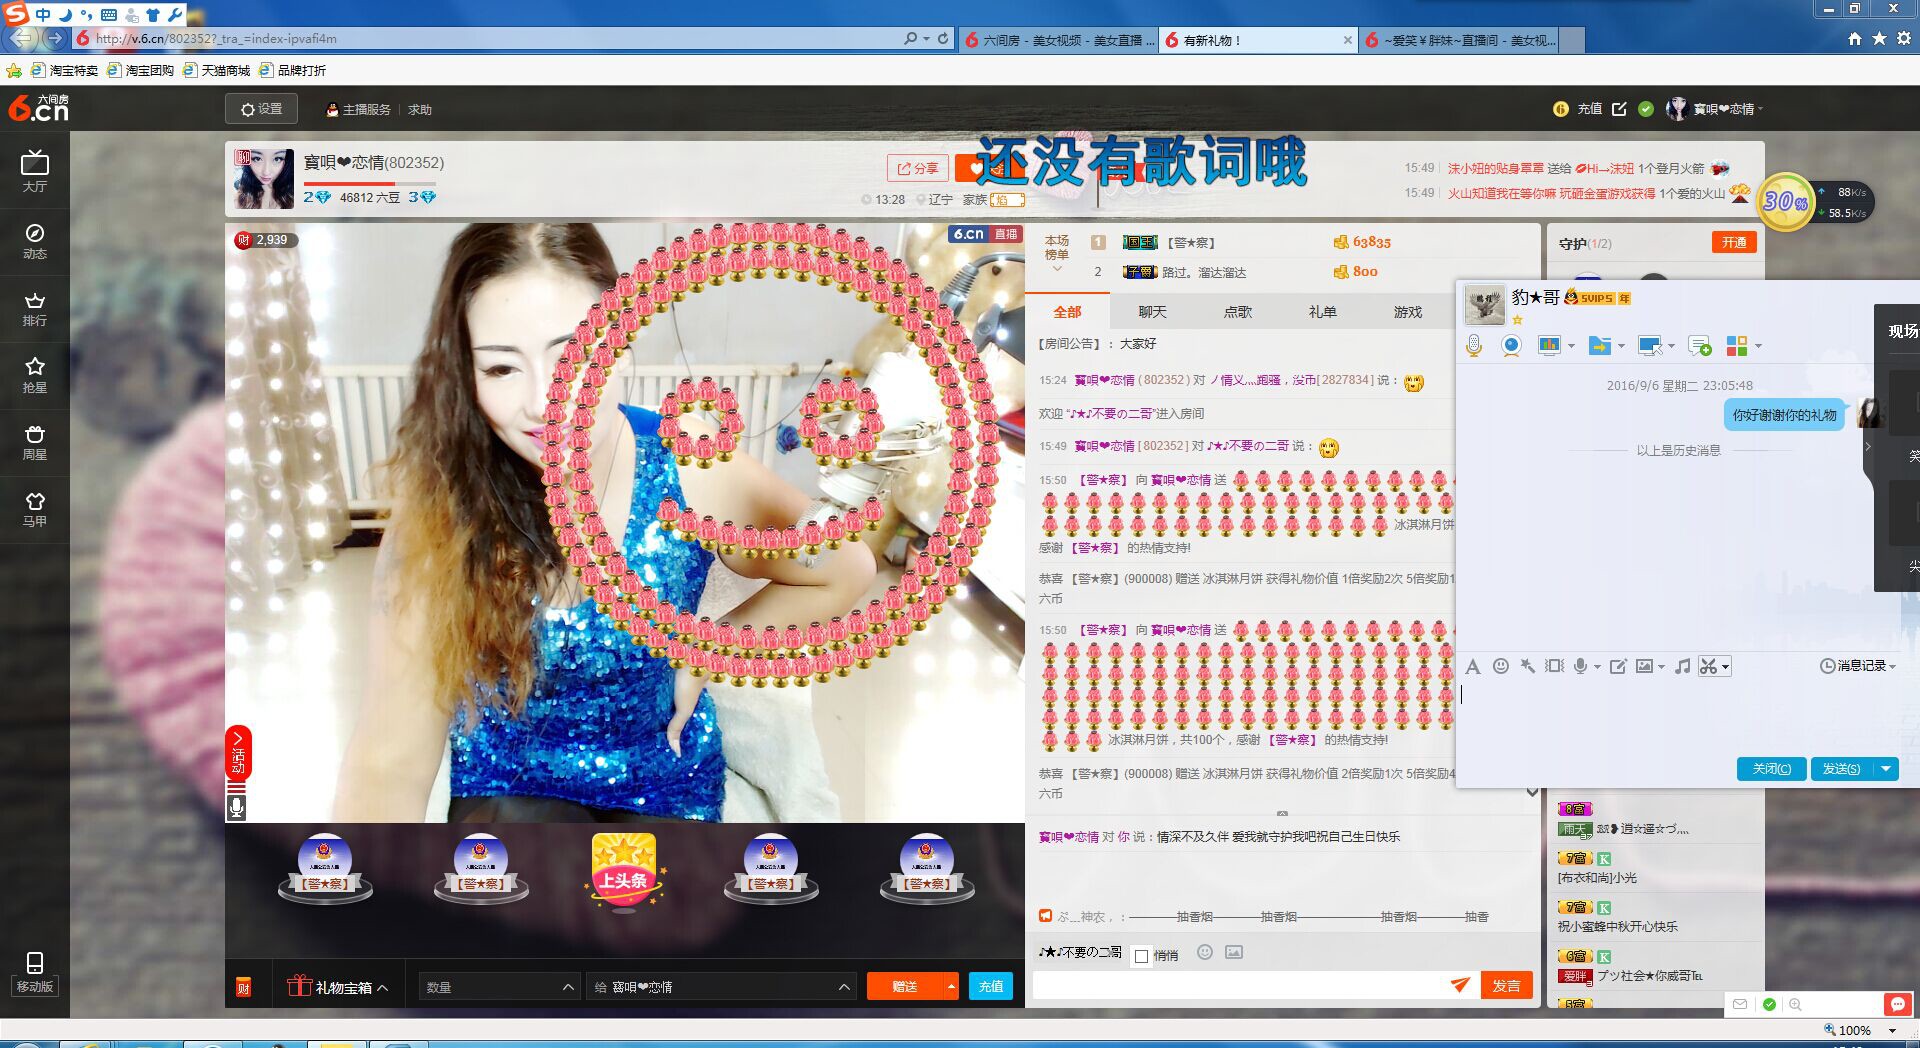Click 充值 recharge next to the coin icon
The width and height of the screenshot is (1920, 1048).
(1590, 109)
